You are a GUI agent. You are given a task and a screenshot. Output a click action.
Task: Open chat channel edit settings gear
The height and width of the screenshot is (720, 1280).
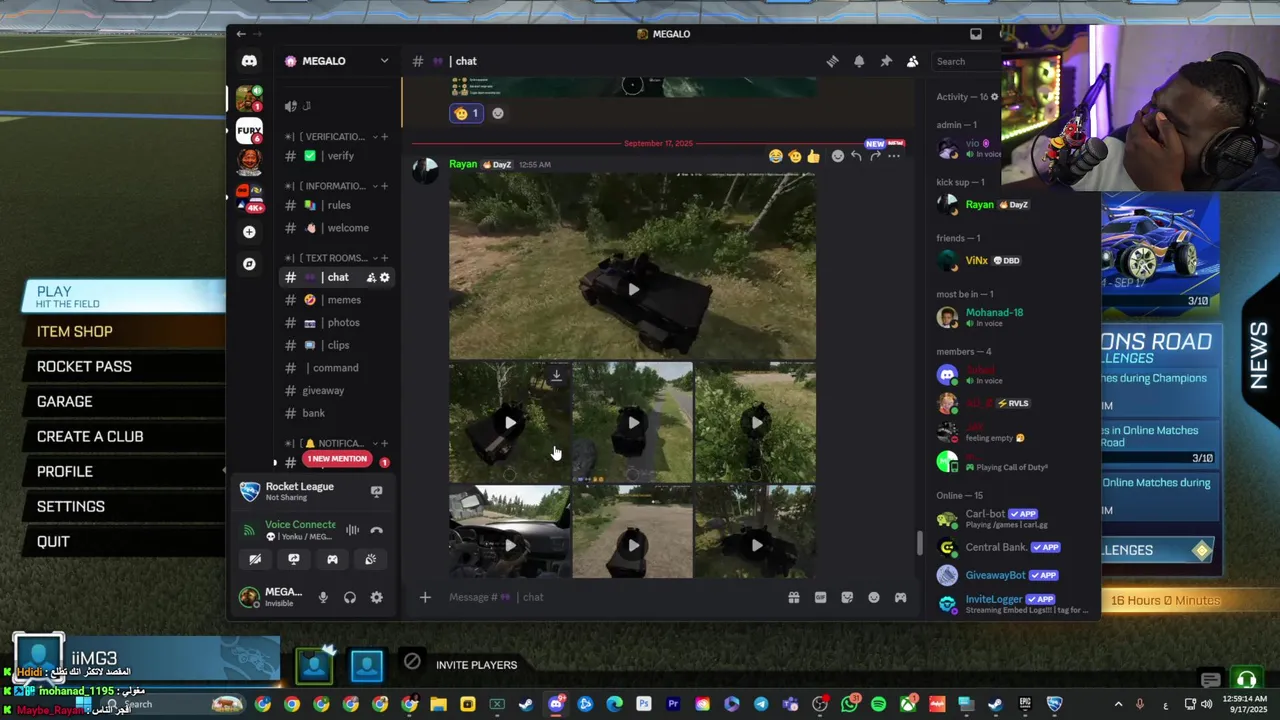385,277
